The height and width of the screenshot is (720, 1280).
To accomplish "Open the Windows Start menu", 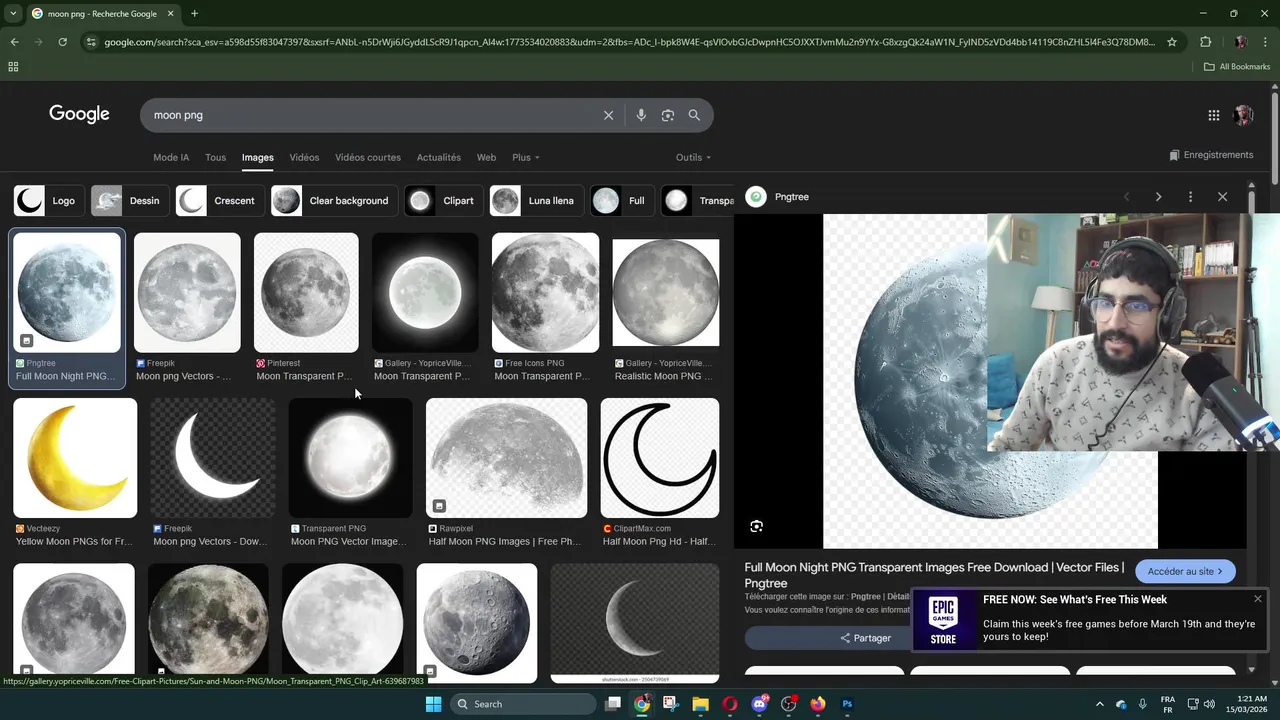I will [x=433, y=704].
